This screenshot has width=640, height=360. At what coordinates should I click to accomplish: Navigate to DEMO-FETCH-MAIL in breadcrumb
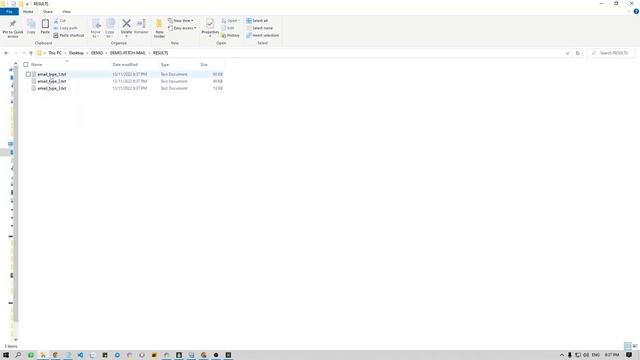128,53
